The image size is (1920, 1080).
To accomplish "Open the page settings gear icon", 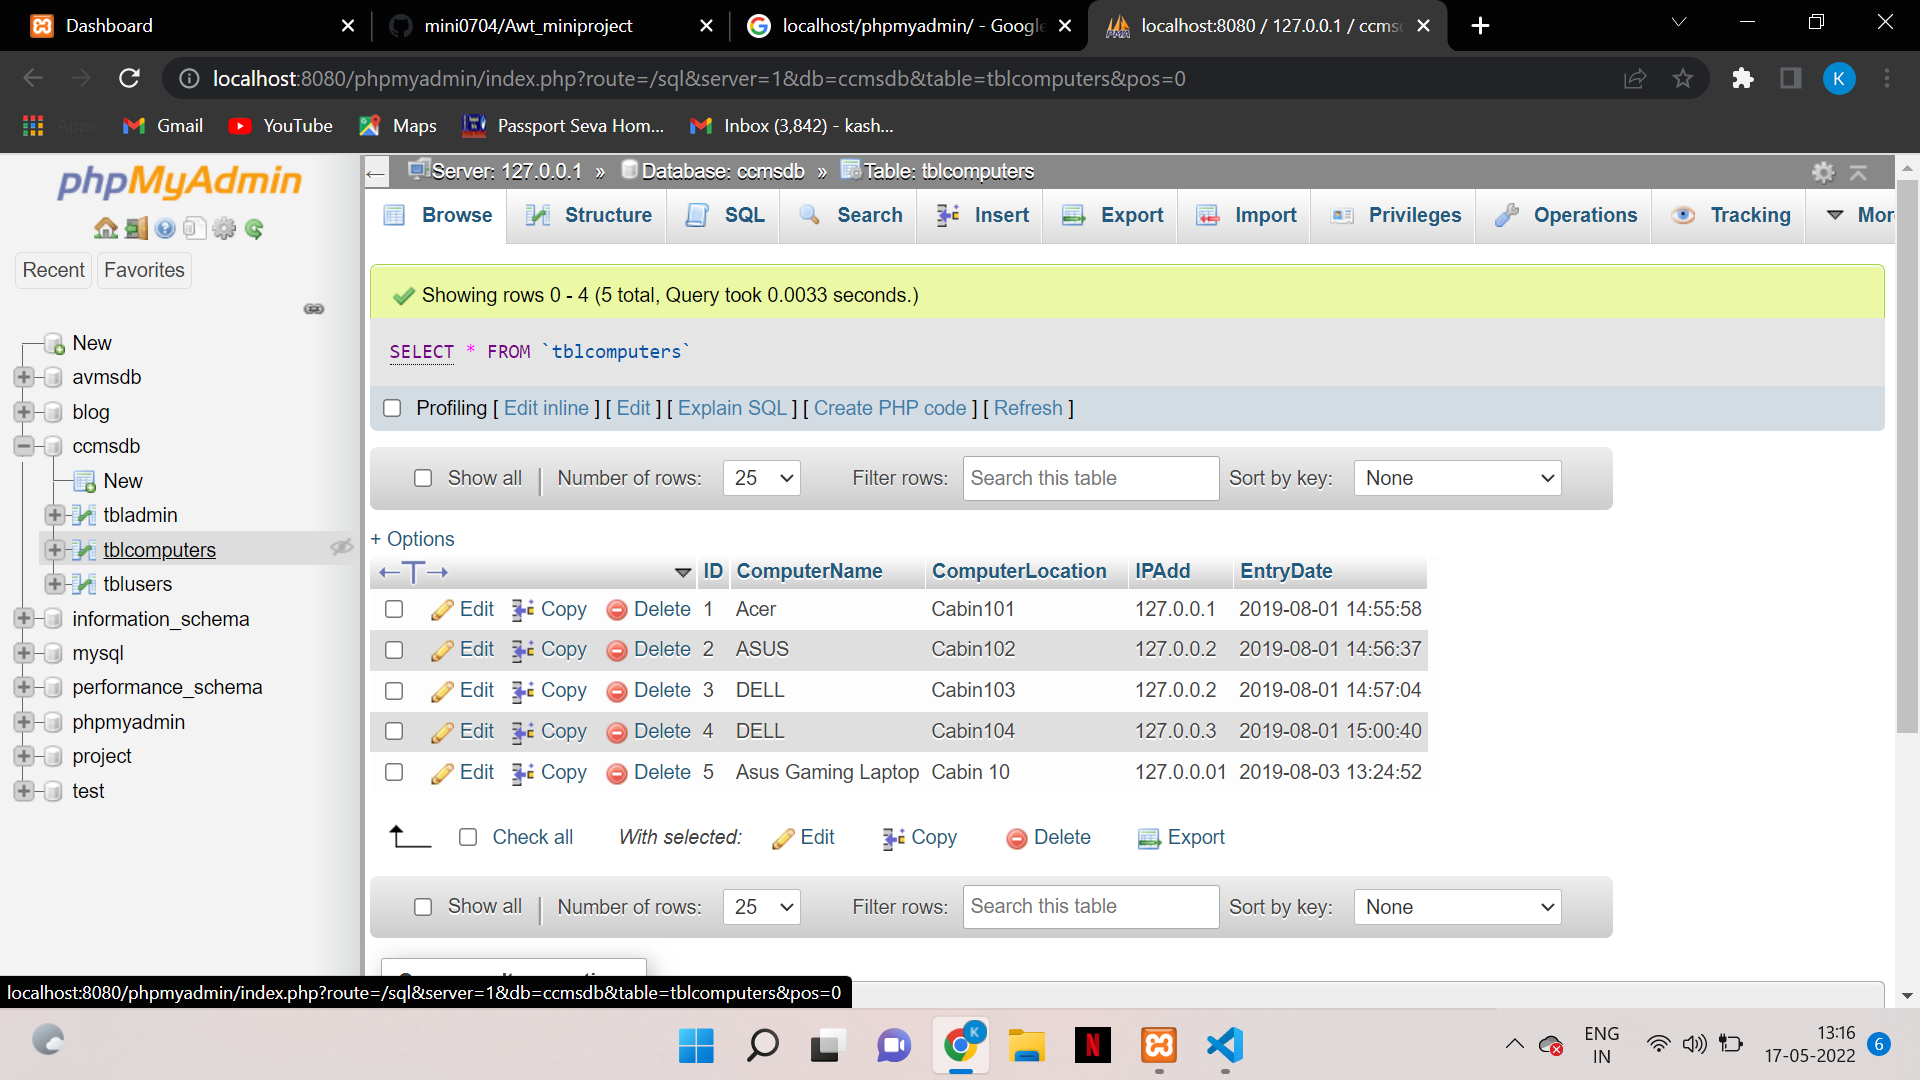I will pos(1823,172).
